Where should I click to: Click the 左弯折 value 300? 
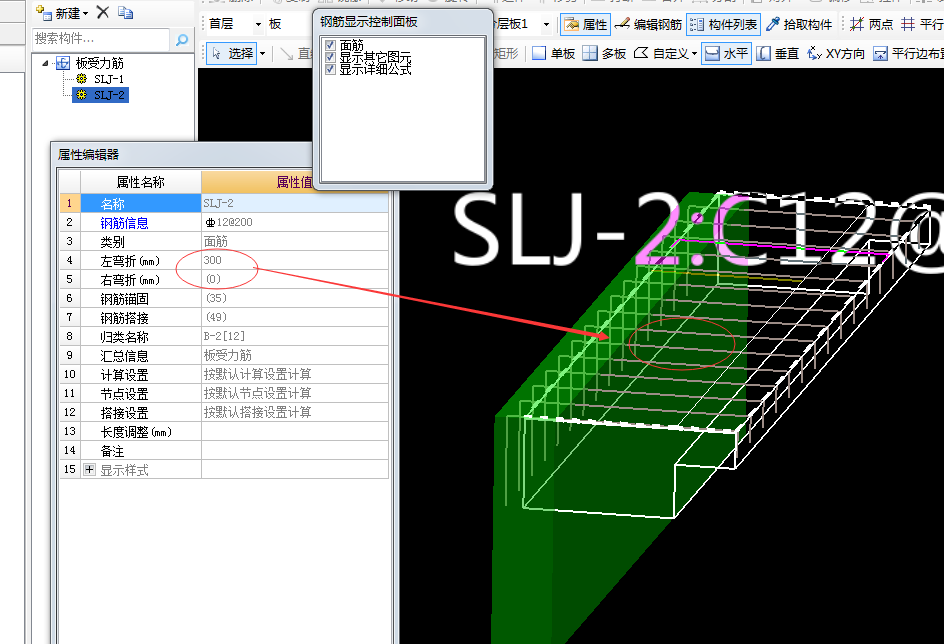coord(213,260)
